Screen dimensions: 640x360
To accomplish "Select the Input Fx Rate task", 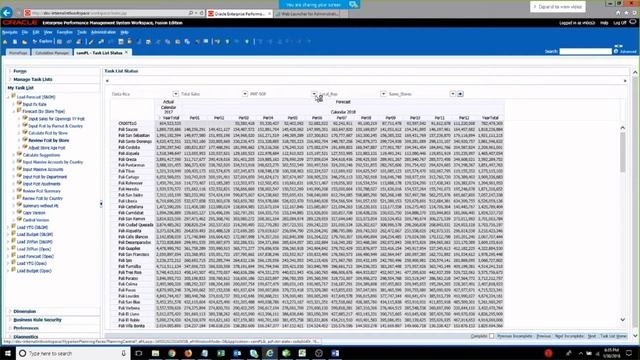I will pos(34,104).
